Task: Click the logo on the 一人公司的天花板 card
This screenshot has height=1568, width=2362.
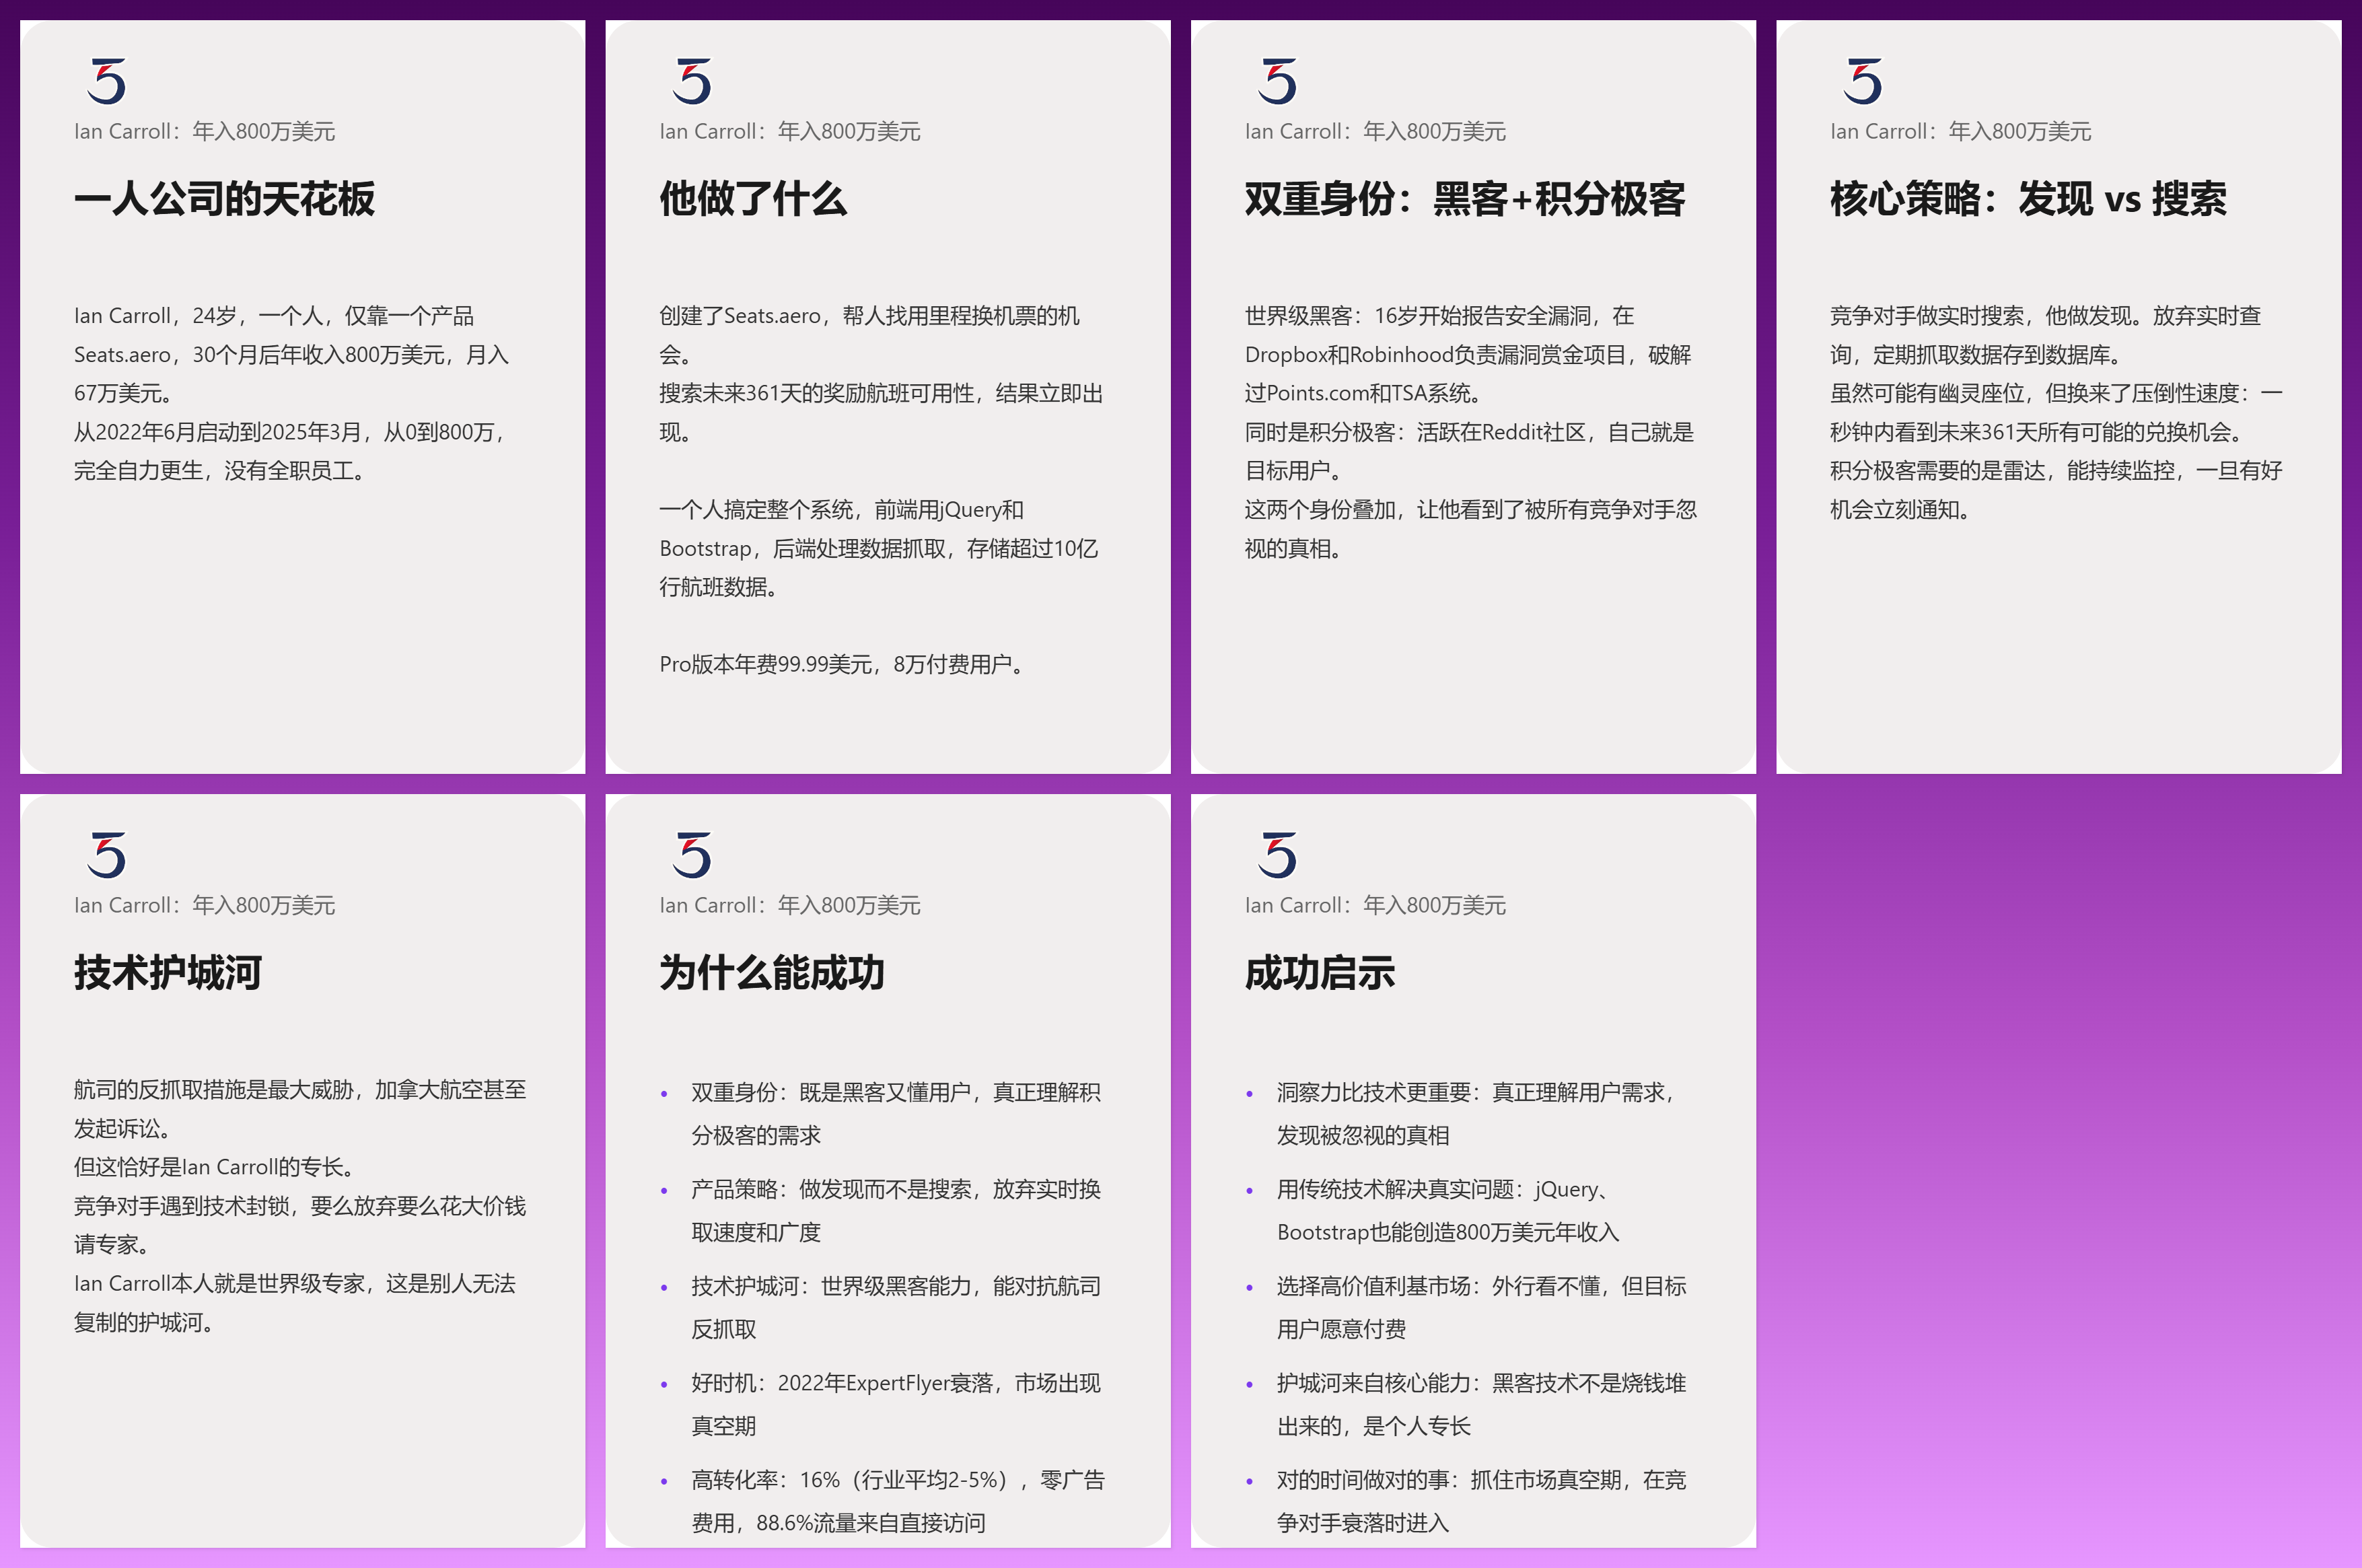Action: tap(106, 81)
